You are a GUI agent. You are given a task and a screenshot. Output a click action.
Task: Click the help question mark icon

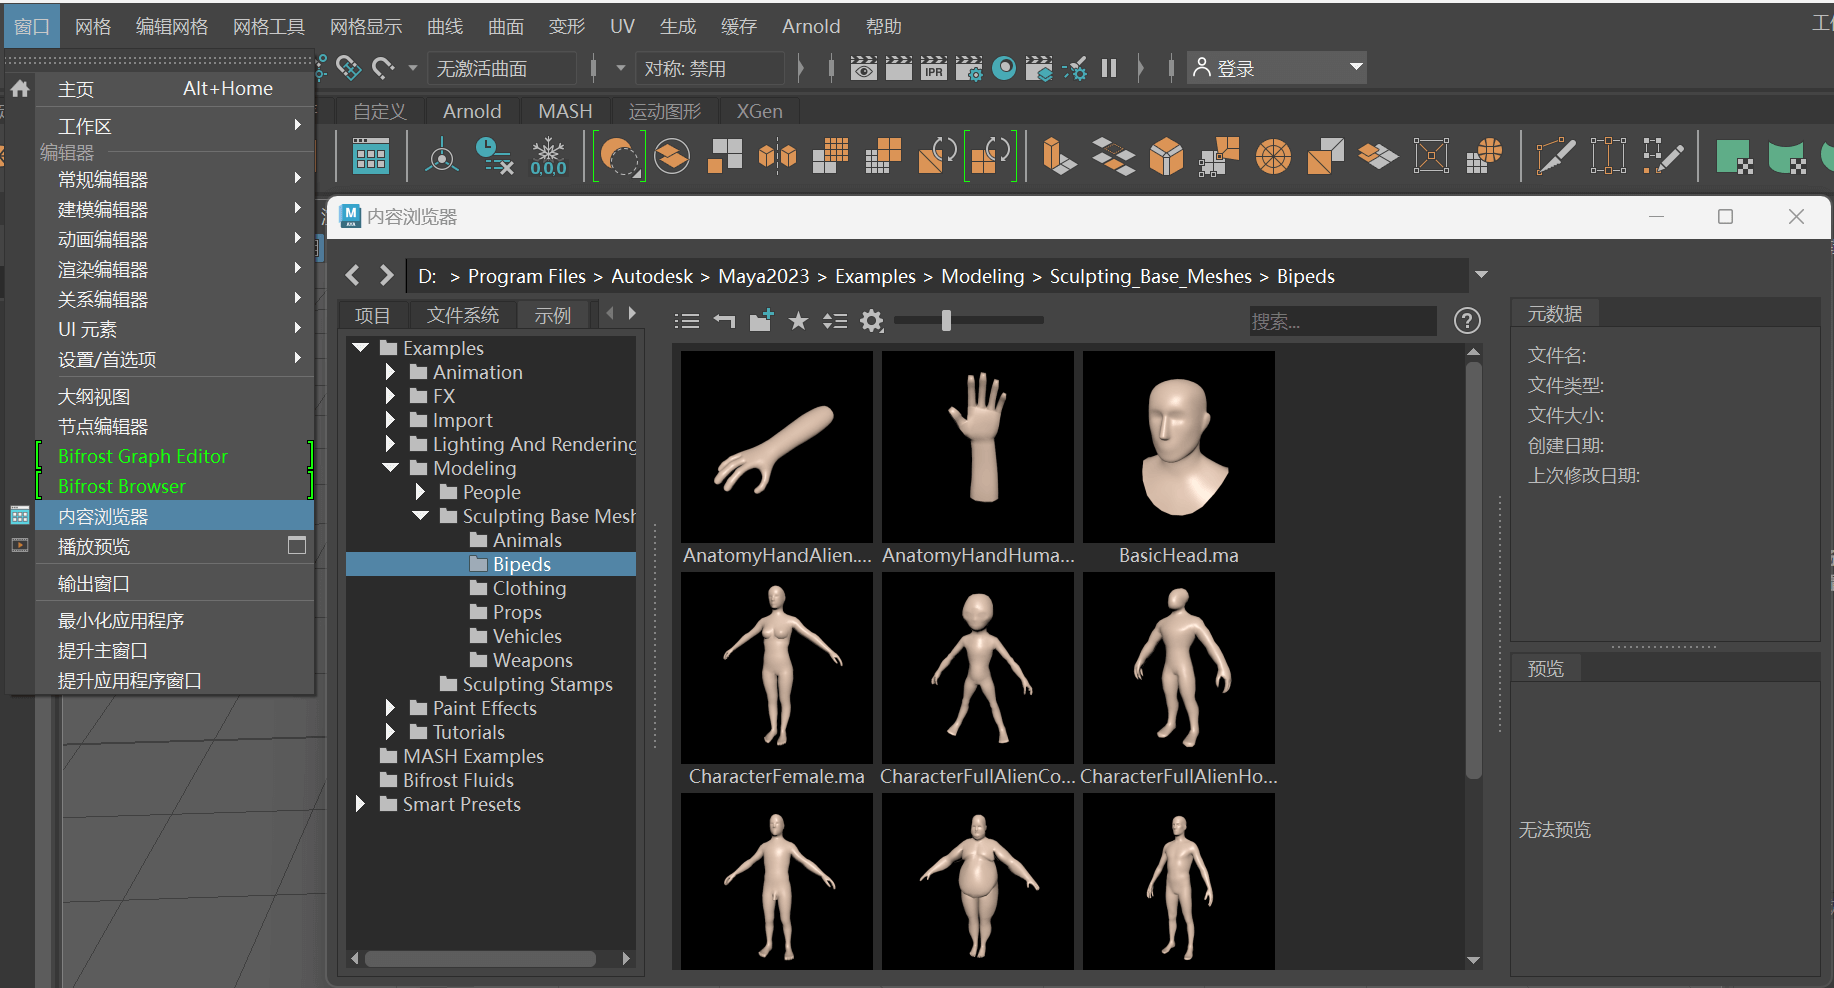(1466, 321)
